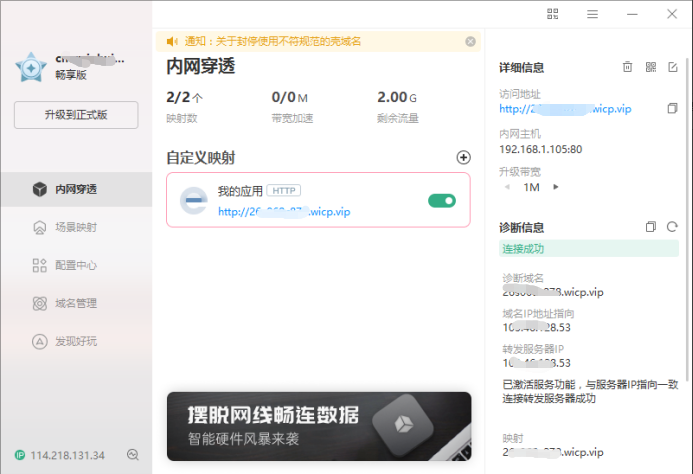The image size is (693, 474).
Task: Click the star user avatar
Action: pyautogui.click(x=31, y=67)
